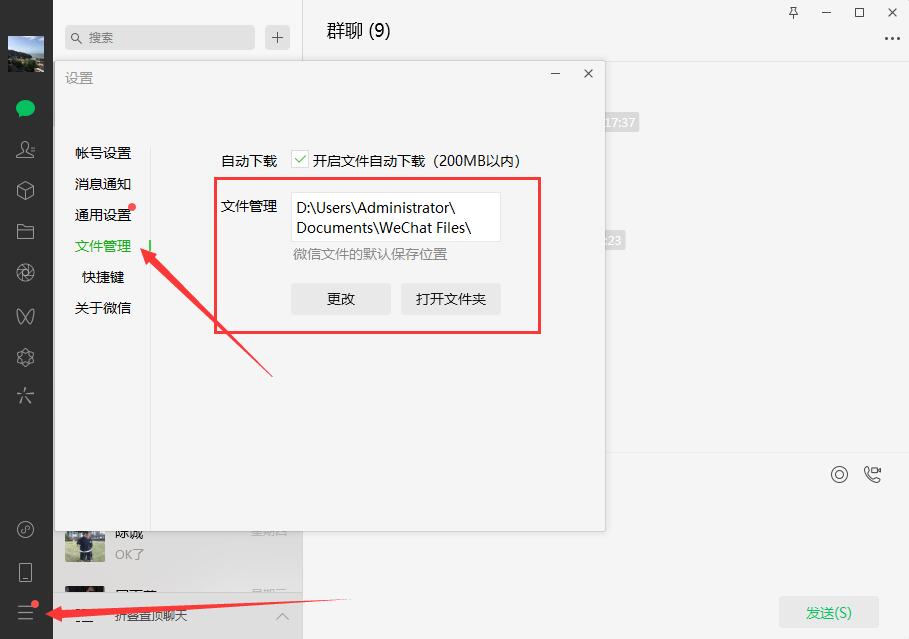Open the Contacts icon in sidebar
This screenshot has width=909, height=639.
point(25,149)
